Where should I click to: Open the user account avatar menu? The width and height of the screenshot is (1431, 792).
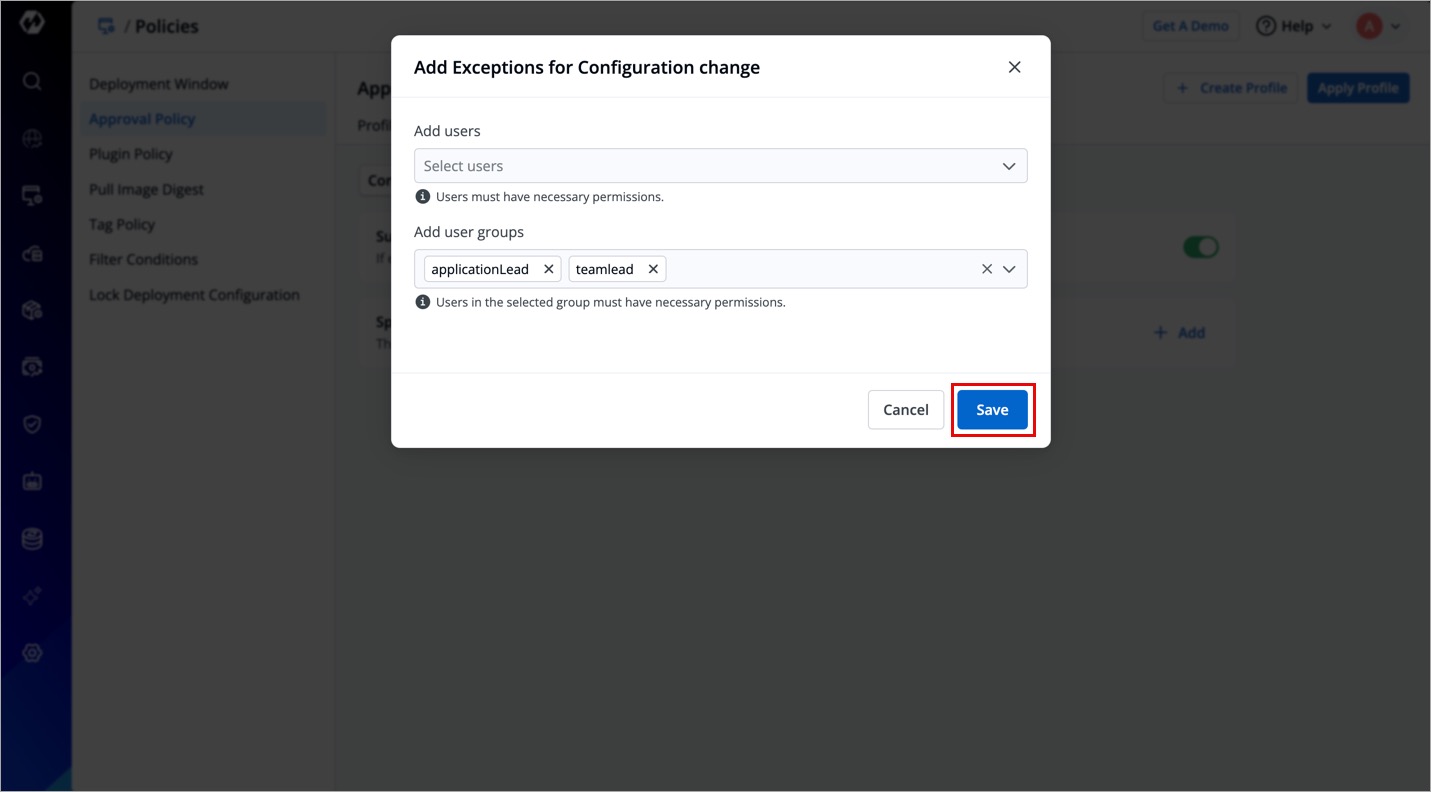(x=1377, y=26)
